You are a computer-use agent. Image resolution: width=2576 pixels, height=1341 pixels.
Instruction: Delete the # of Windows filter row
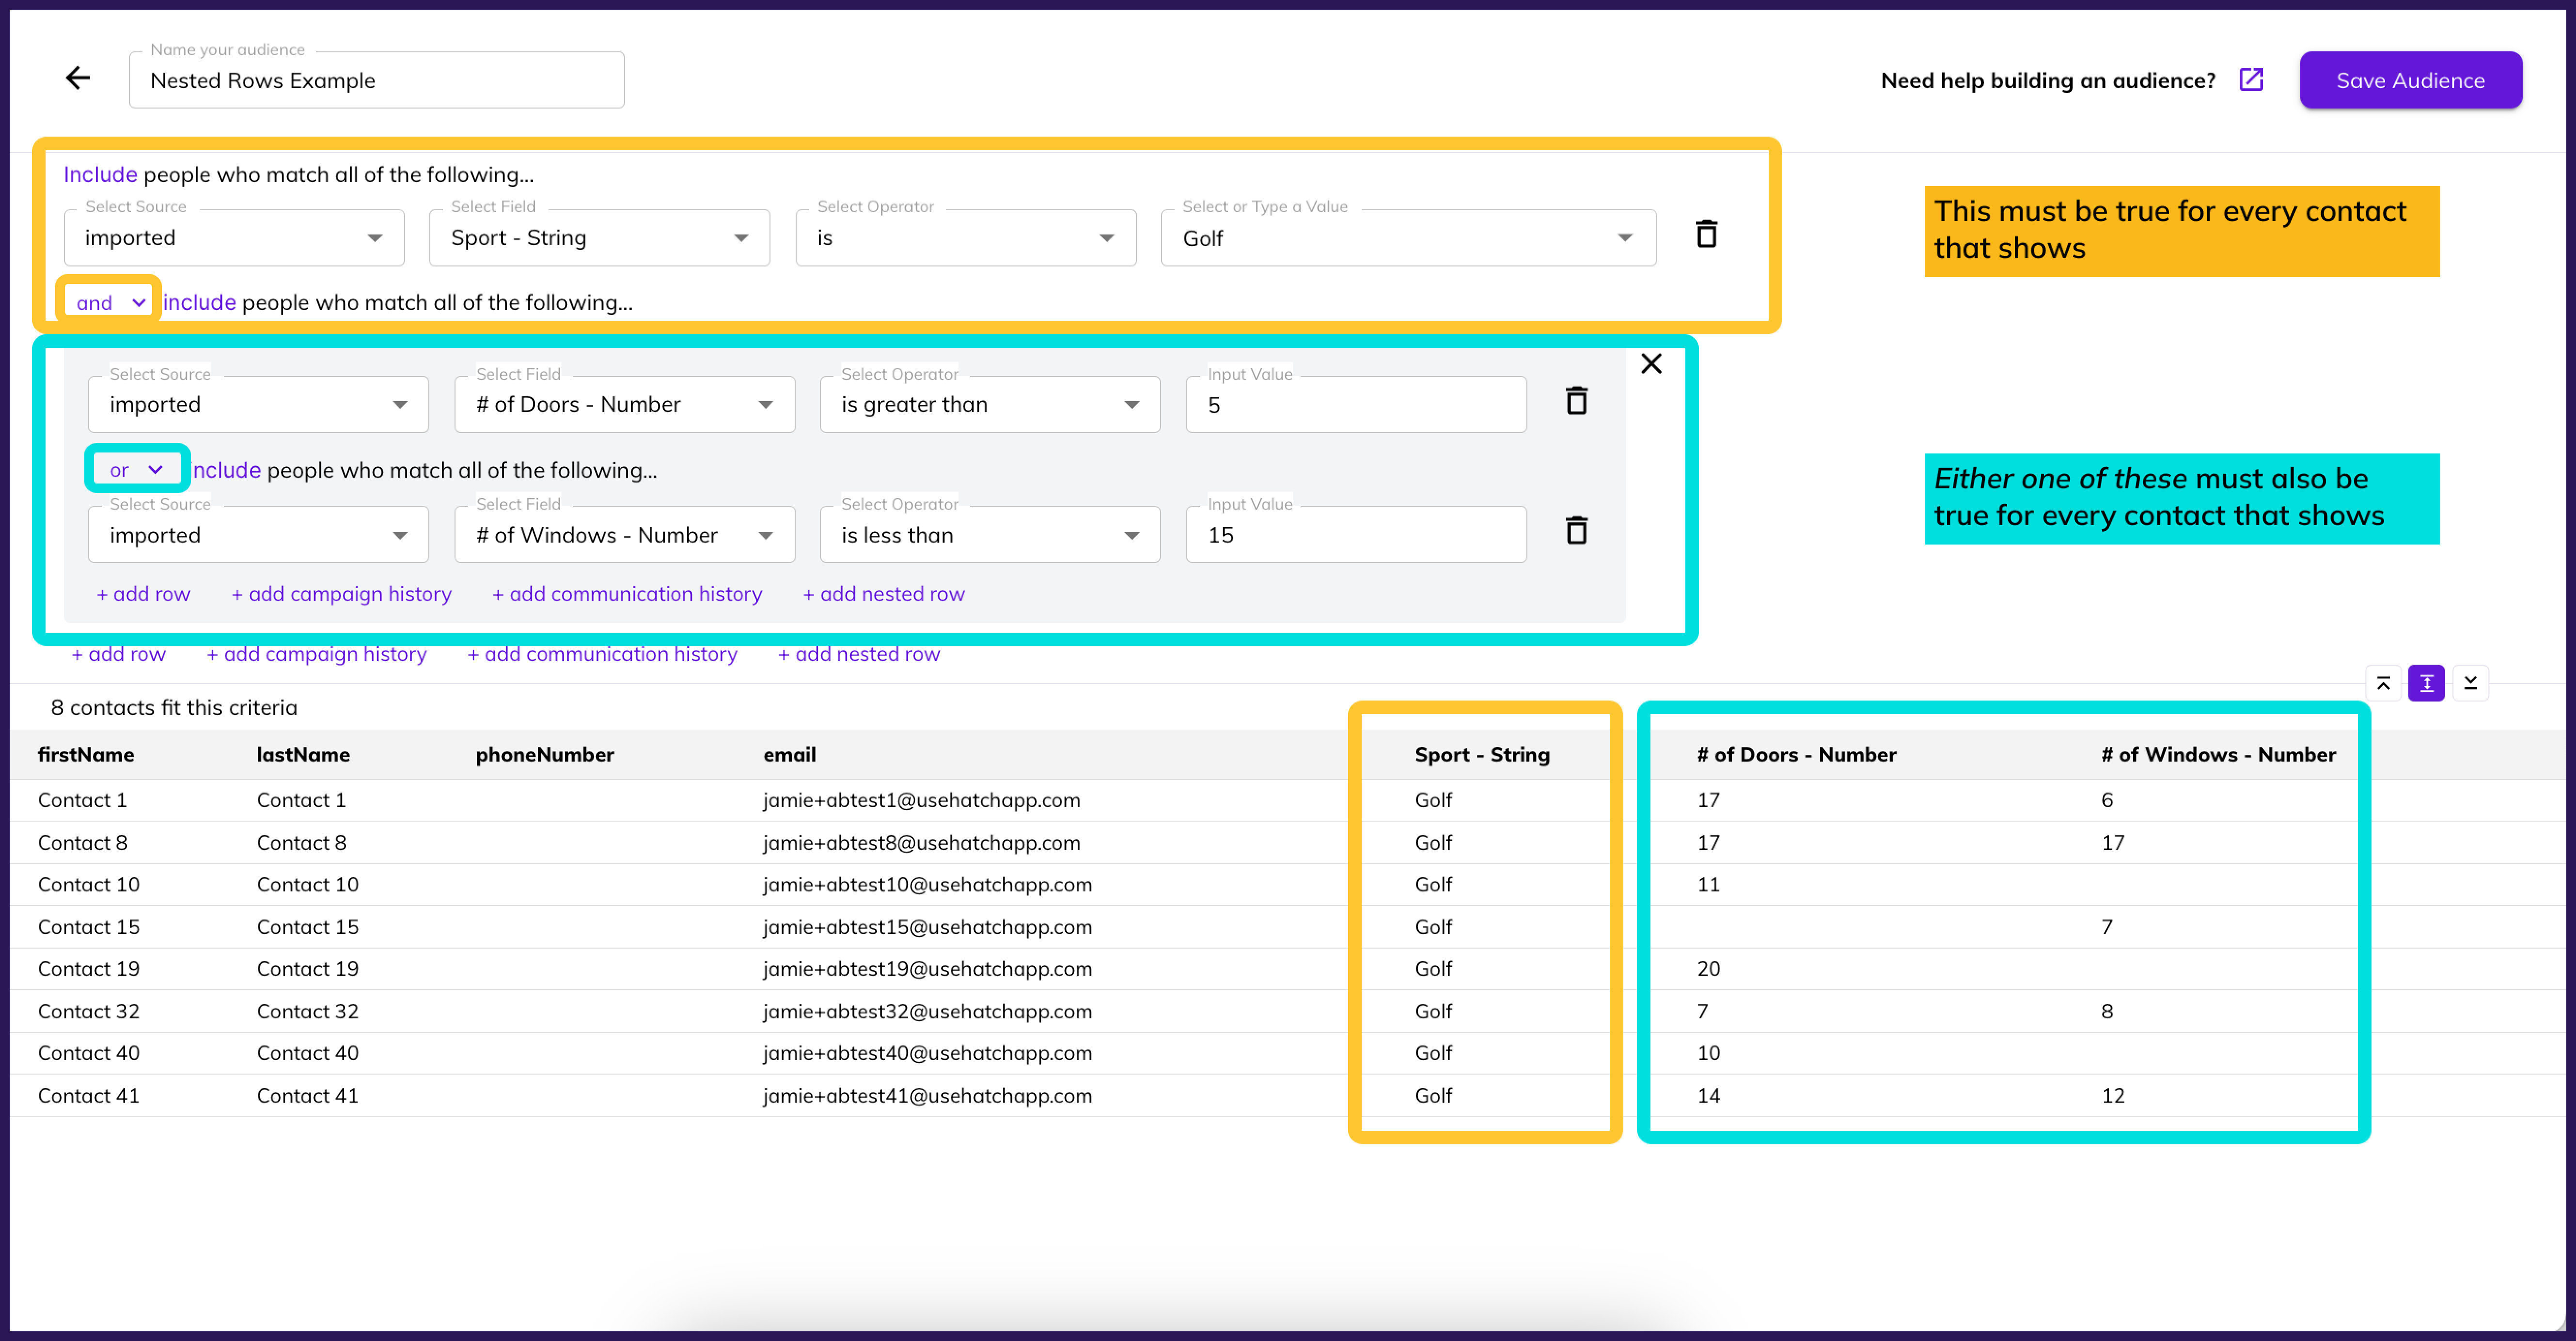(x=1576, y=532)
